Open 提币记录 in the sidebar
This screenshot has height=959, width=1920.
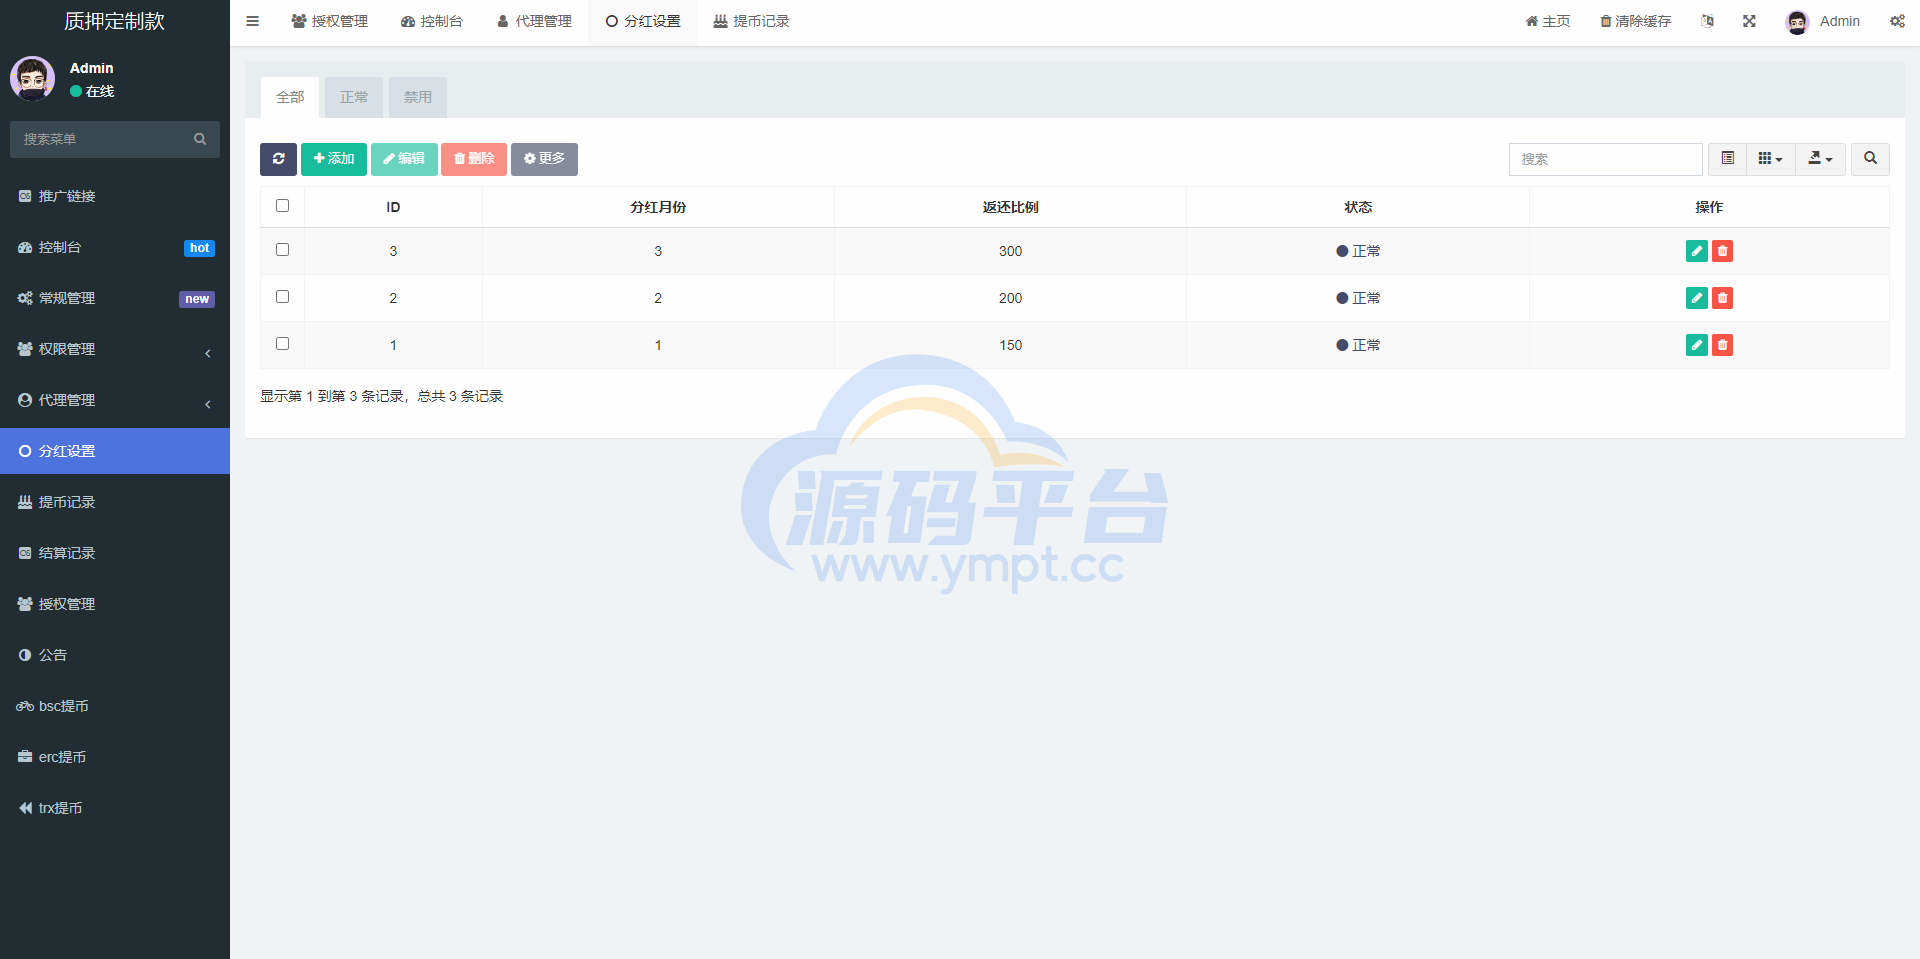point(115,502)
